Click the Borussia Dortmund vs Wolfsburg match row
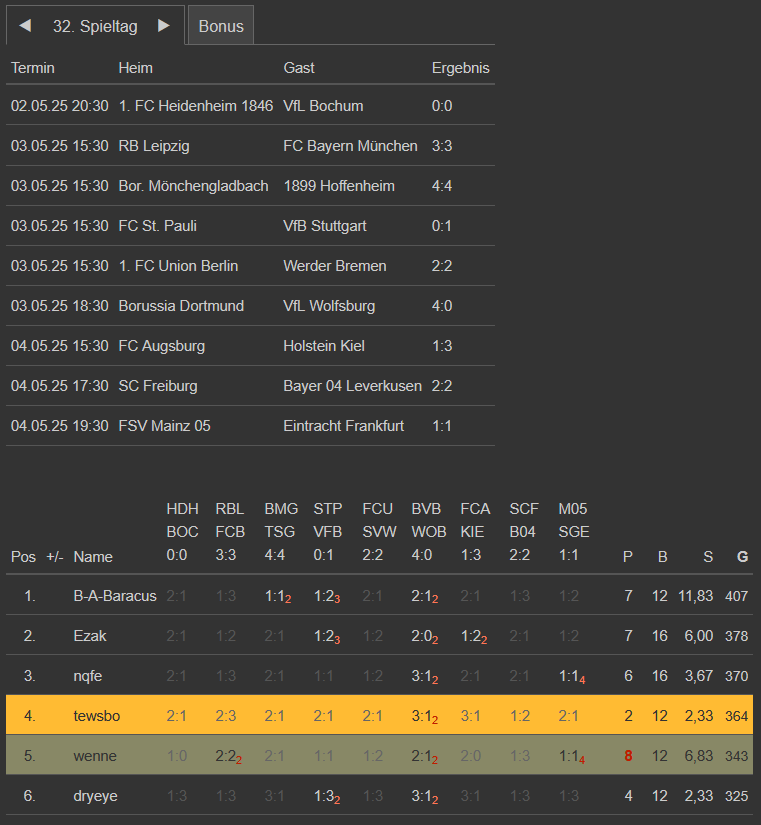 coord(250,306)
